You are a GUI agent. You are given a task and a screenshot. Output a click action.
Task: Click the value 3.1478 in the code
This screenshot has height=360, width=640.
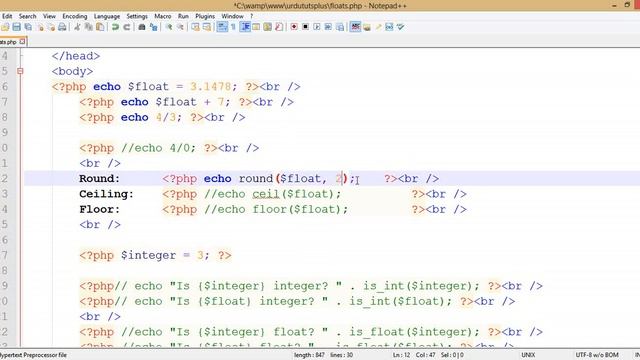click(210, 87)
